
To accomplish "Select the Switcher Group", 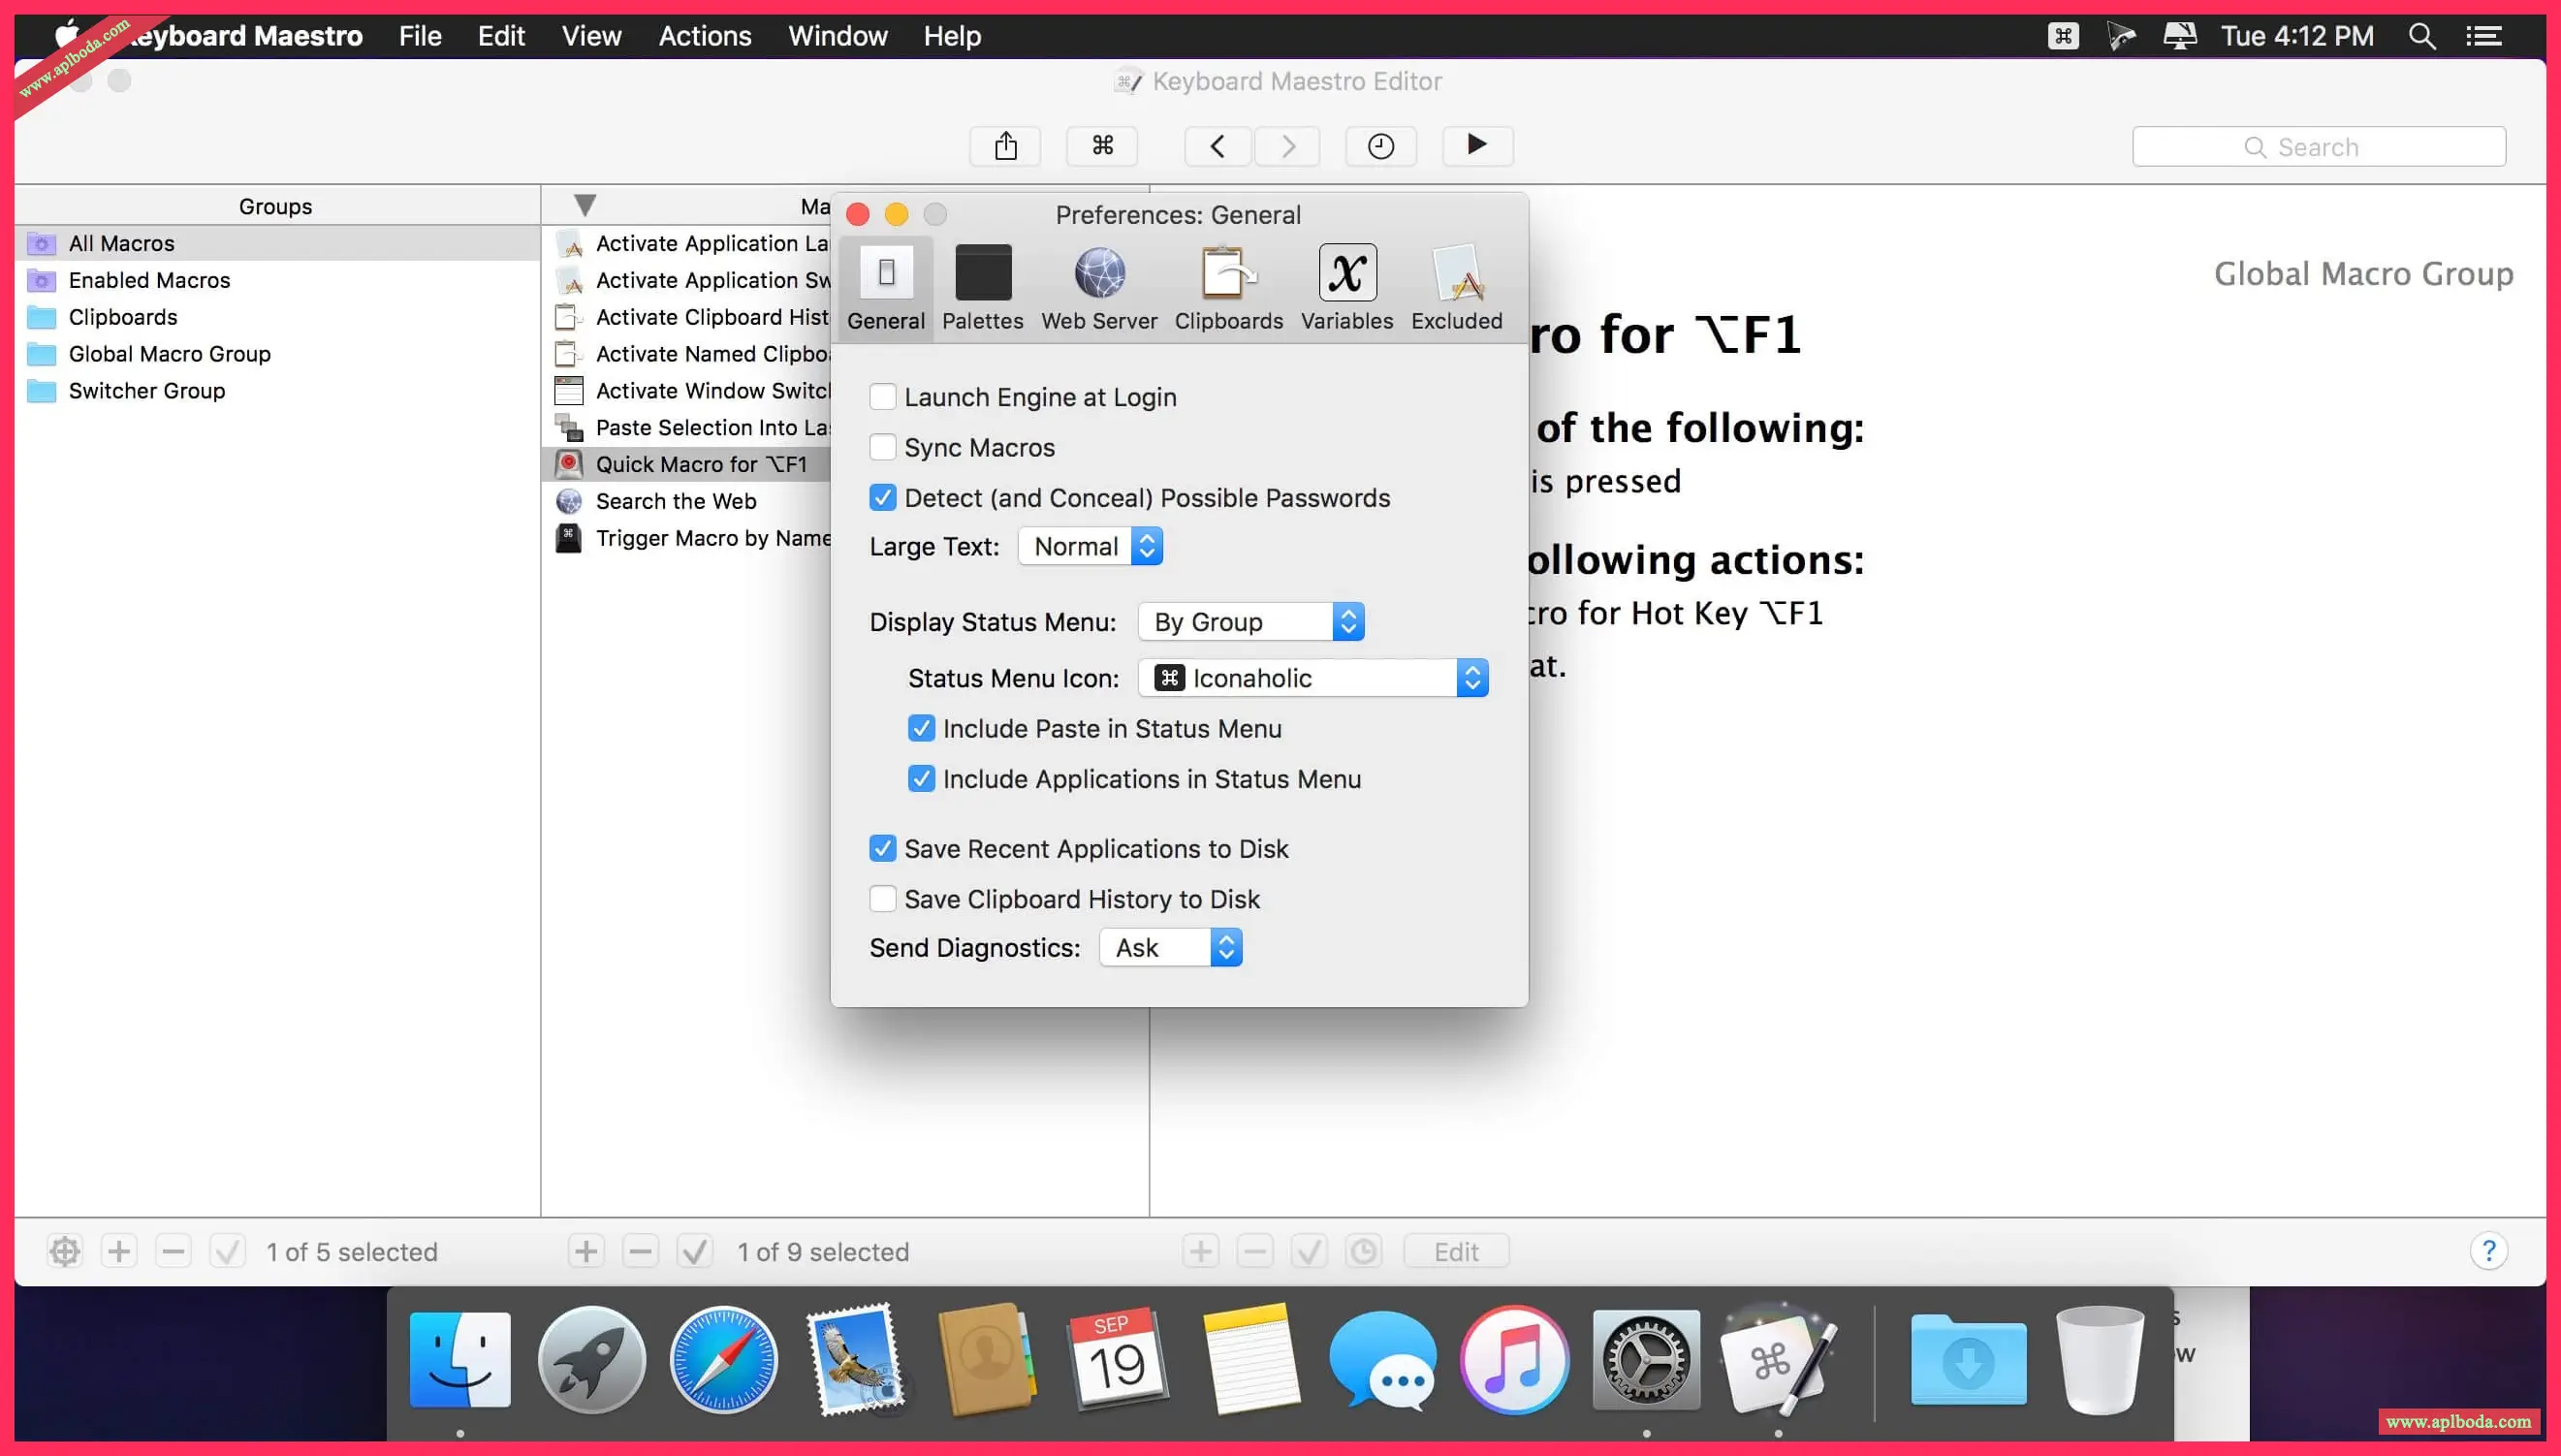I will (x=277, y=391).
